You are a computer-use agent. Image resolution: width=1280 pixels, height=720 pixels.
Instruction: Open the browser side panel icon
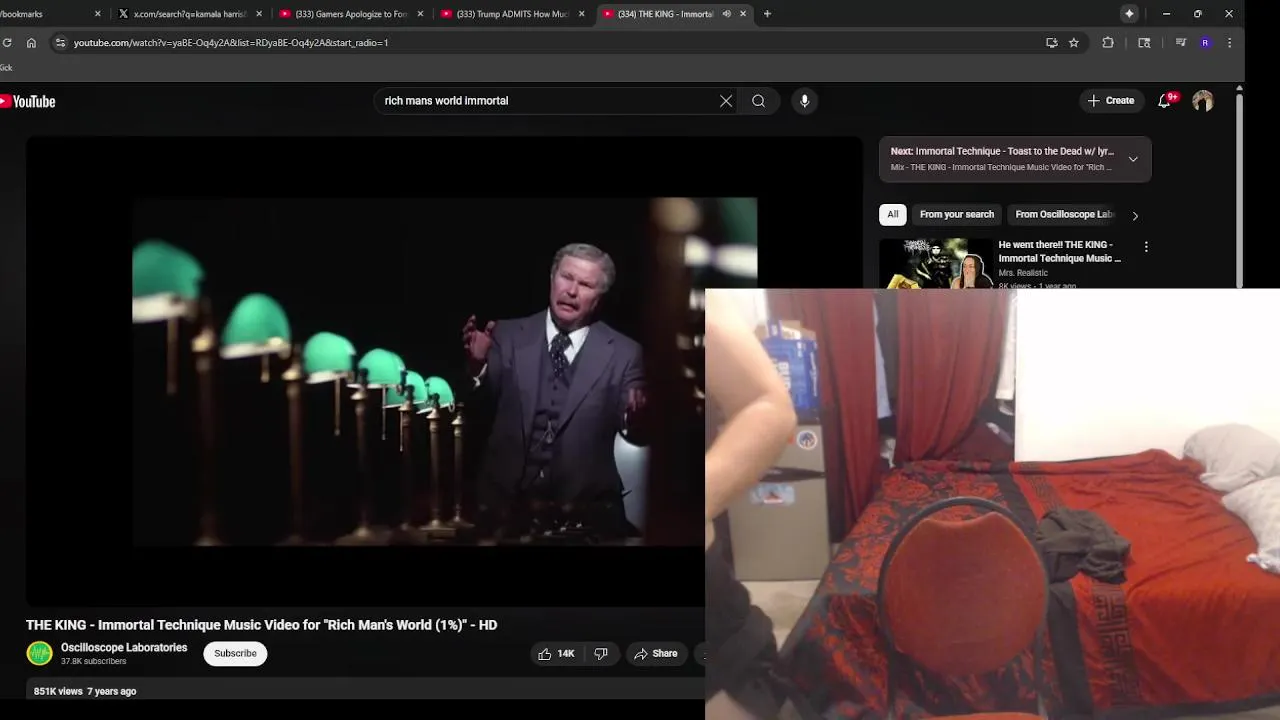(1144, 43)
